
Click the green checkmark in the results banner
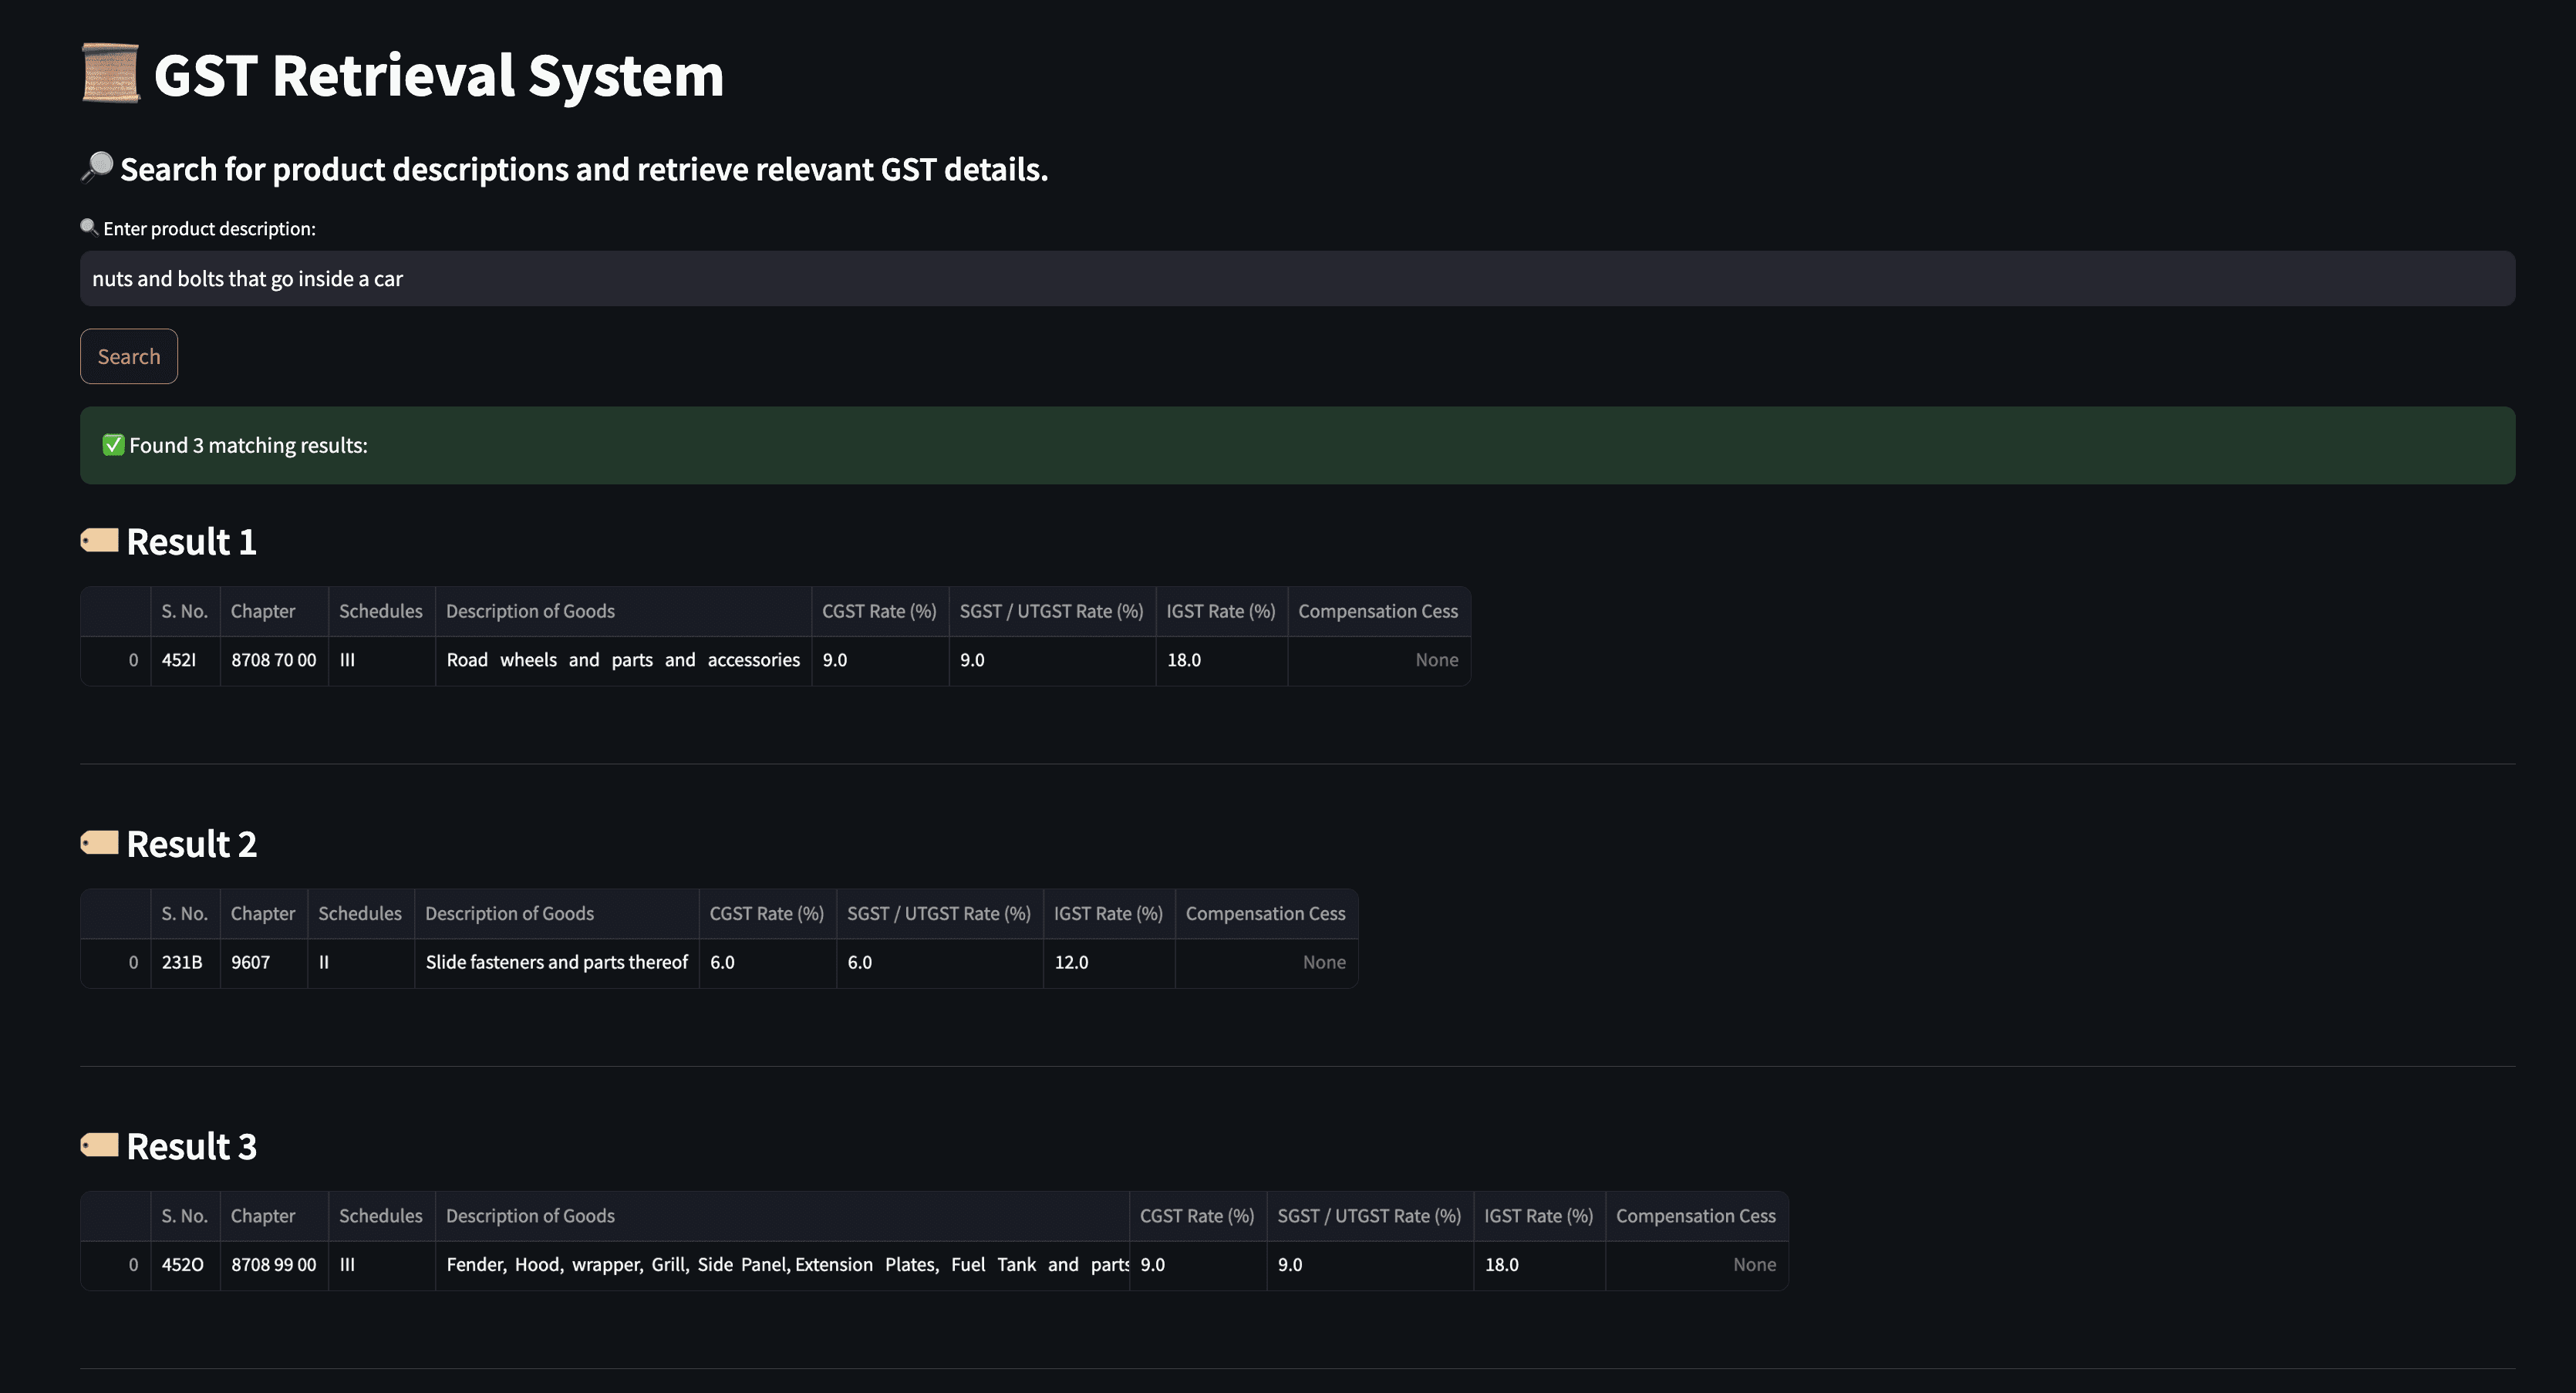point(114,445)
